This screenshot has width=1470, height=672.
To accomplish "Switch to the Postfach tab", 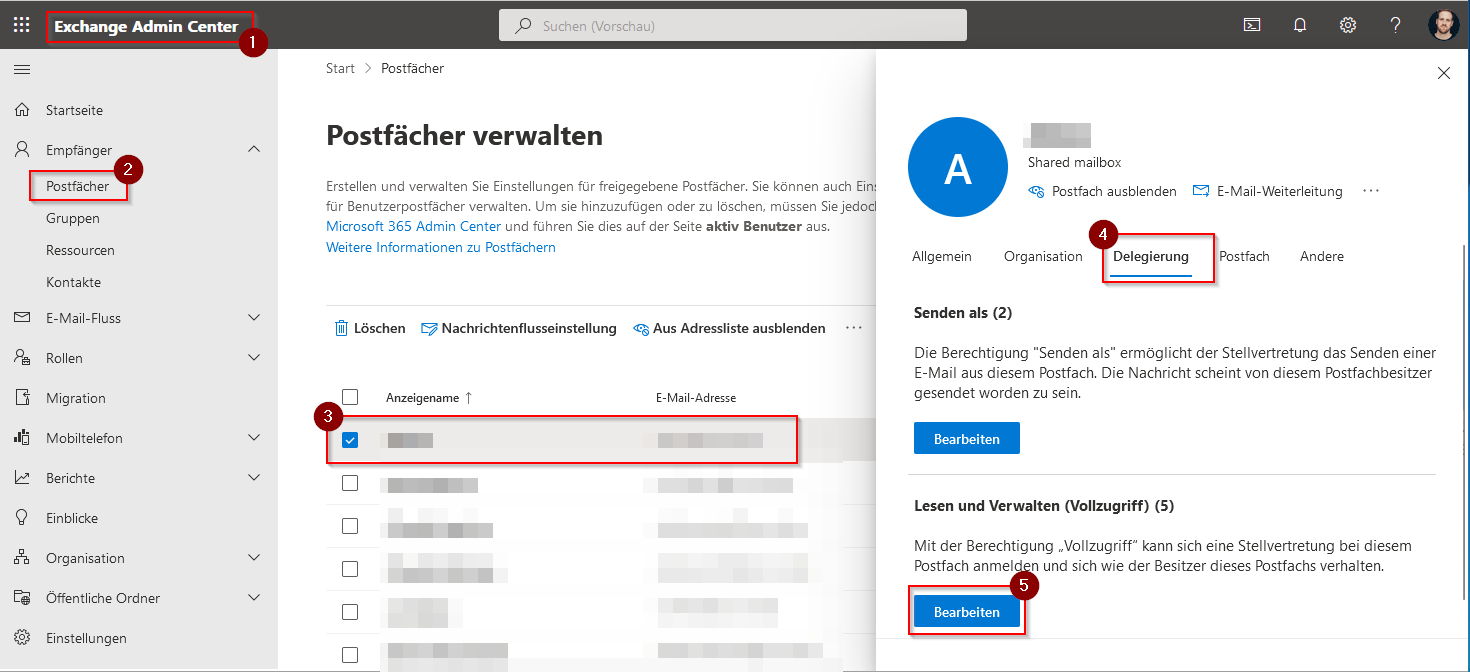I will coord(1244,257).
